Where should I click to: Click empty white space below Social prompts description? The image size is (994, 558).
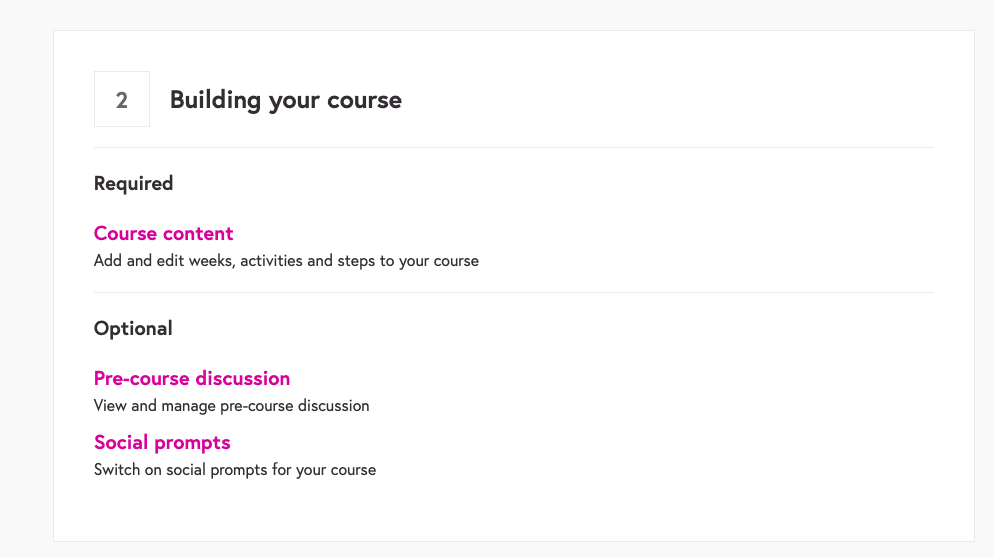[x=500, y=510]
